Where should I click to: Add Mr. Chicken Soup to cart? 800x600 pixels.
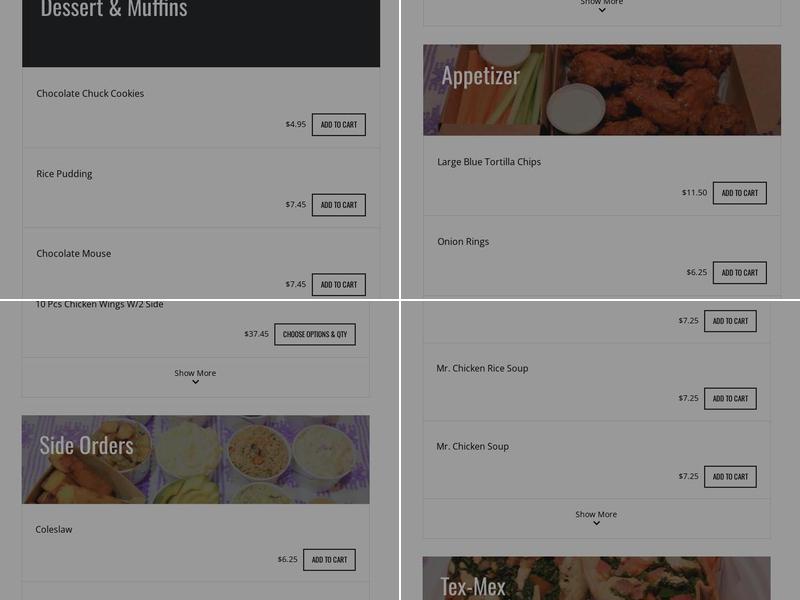point(730,477)
